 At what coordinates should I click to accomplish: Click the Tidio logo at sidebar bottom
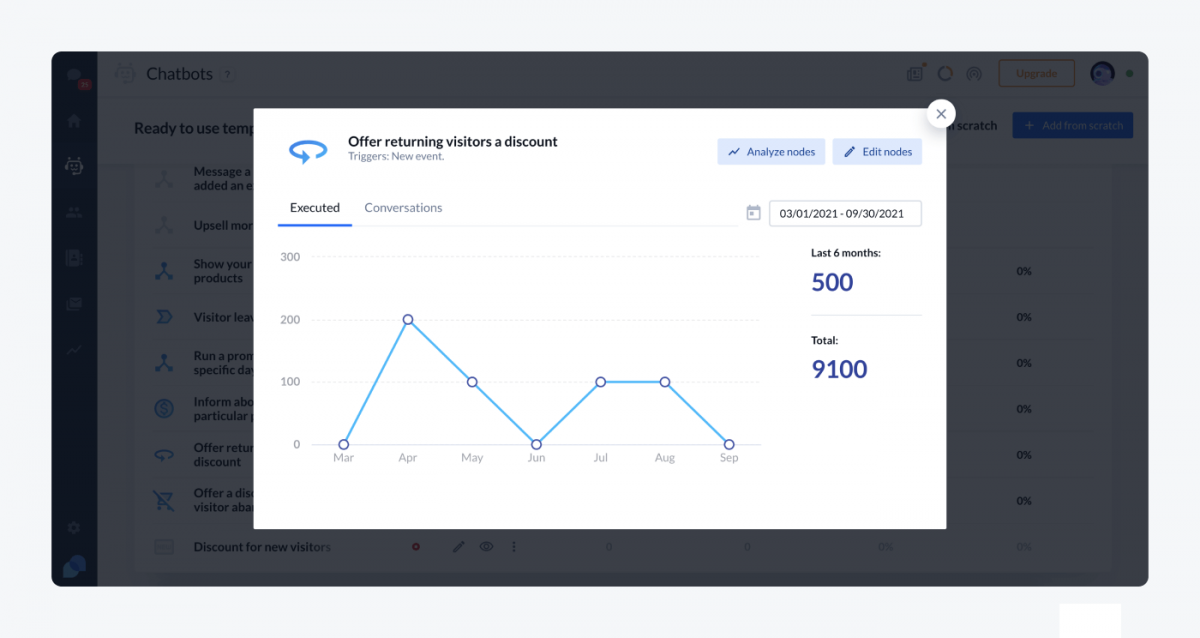click(74, 567)
